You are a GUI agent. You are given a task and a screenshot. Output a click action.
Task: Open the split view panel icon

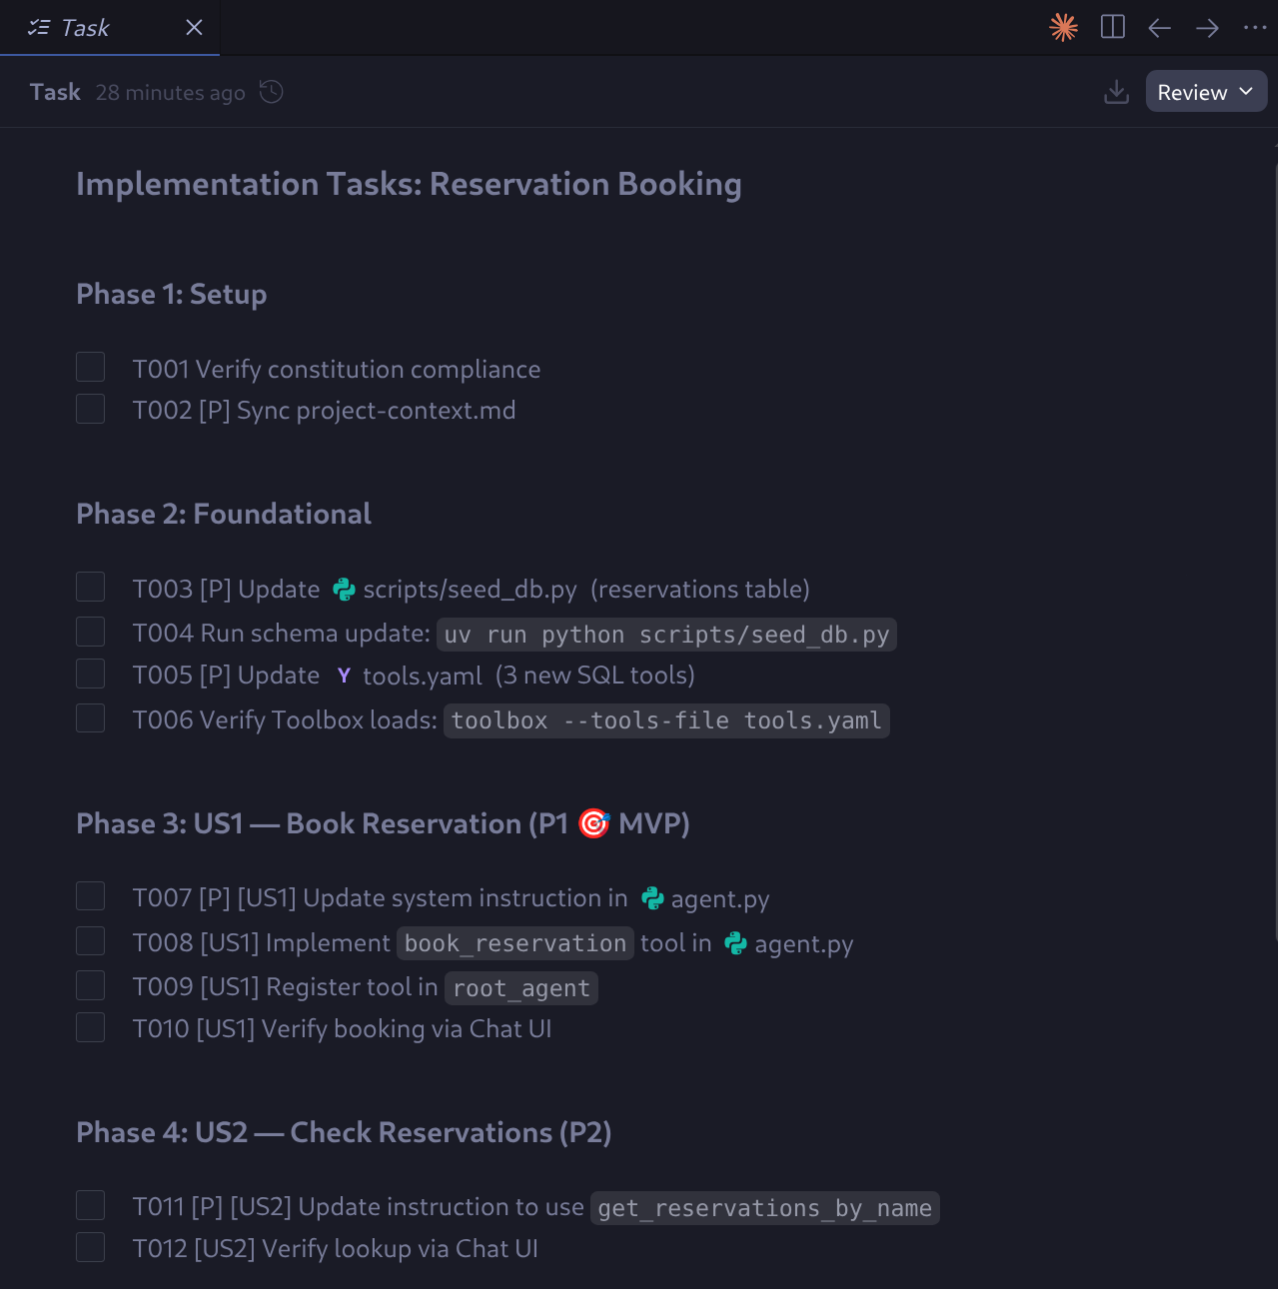[1111, 27]
